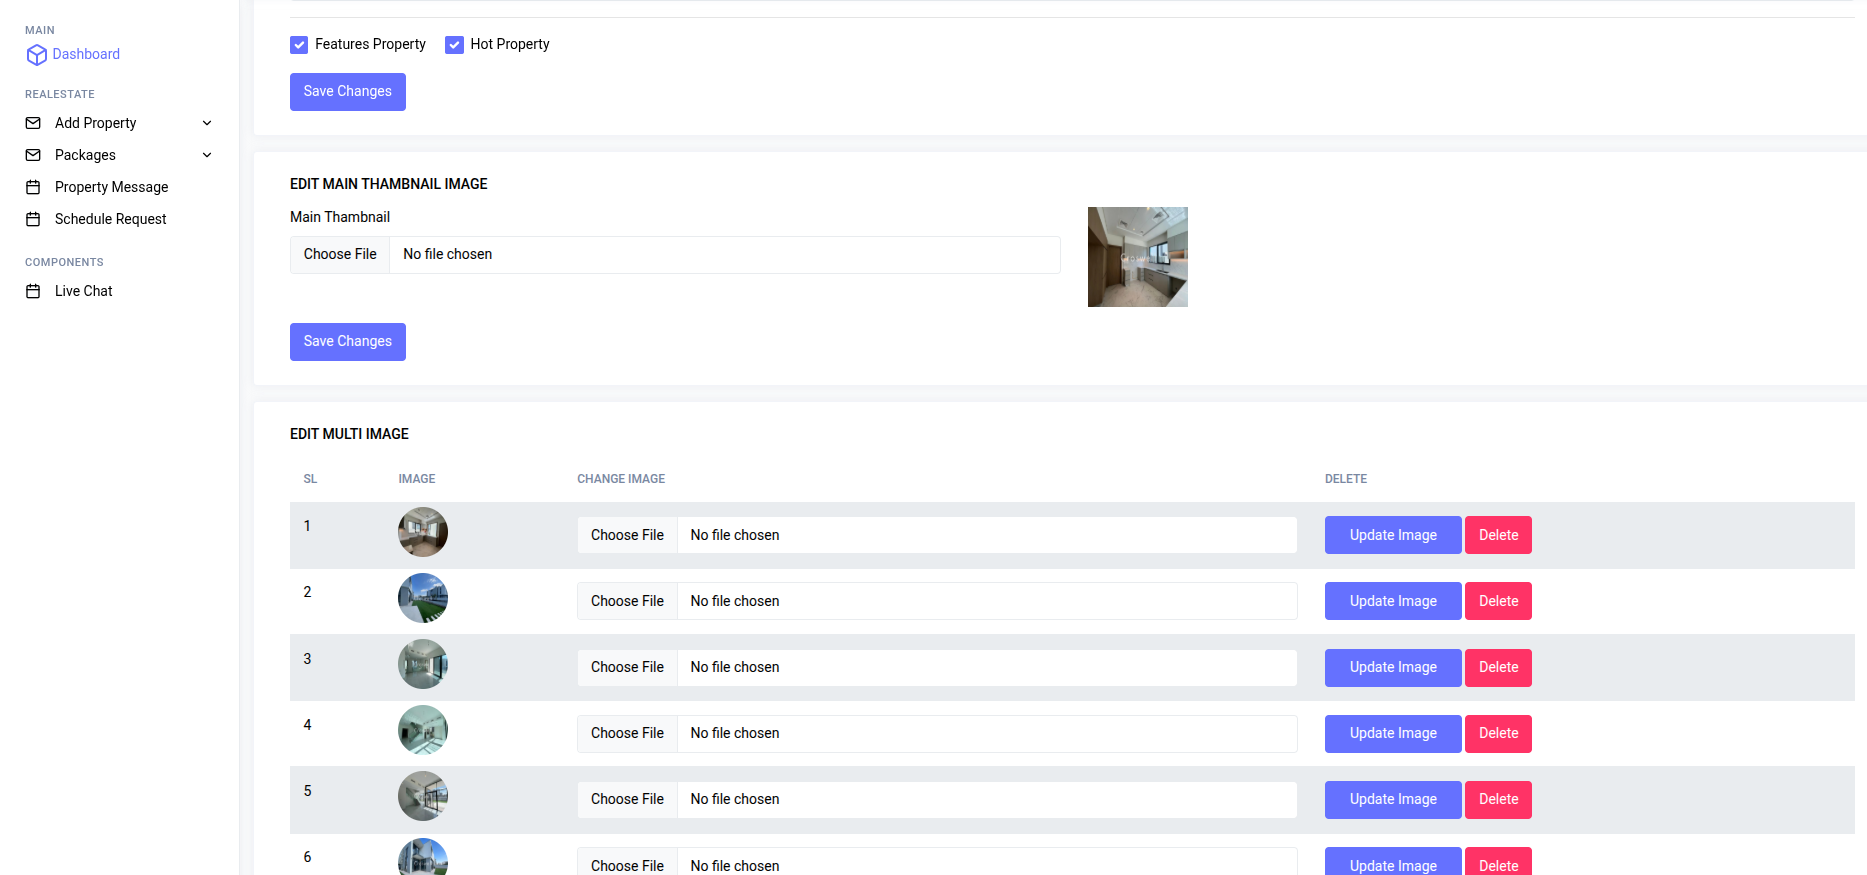Delete the image in row 2

[1498, 601]
